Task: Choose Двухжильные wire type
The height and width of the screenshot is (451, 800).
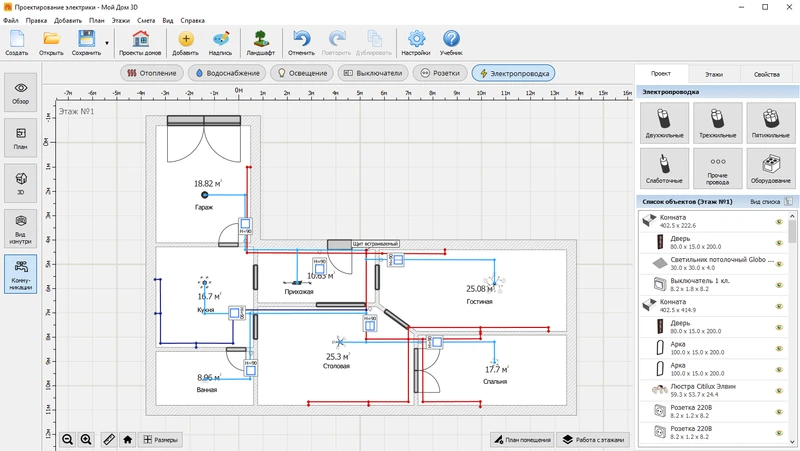Action: coord(664,122)
